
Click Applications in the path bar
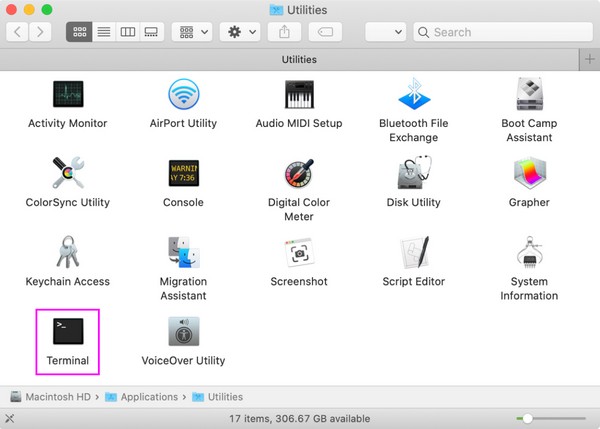click(x=142, y=397)
